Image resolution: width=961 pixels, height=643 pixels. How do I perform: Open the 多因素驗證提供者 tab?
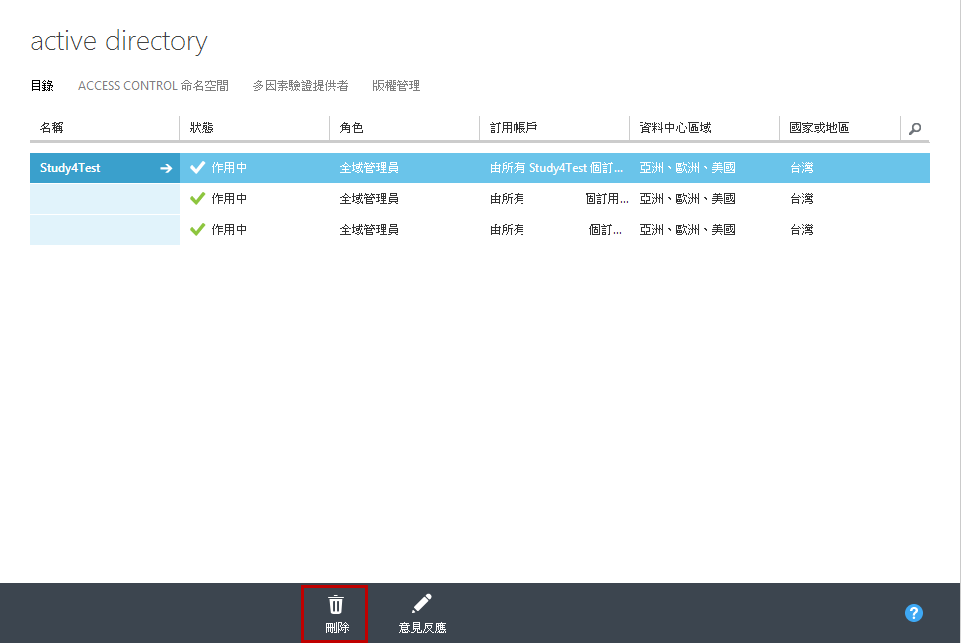pos(300,86)
